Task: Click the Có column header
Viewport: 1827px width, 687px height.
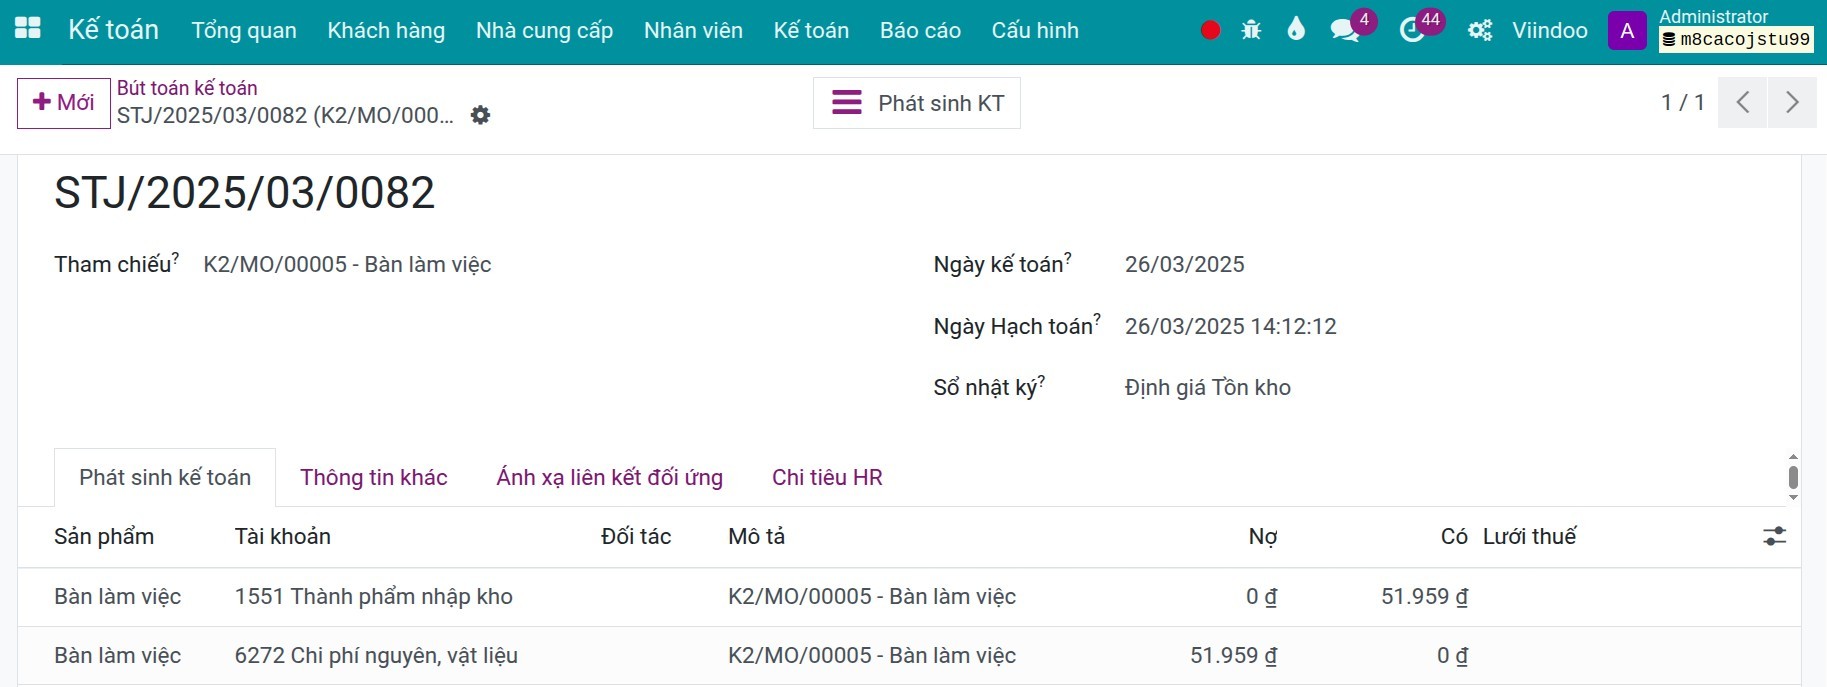Action: click(1454, 537)
